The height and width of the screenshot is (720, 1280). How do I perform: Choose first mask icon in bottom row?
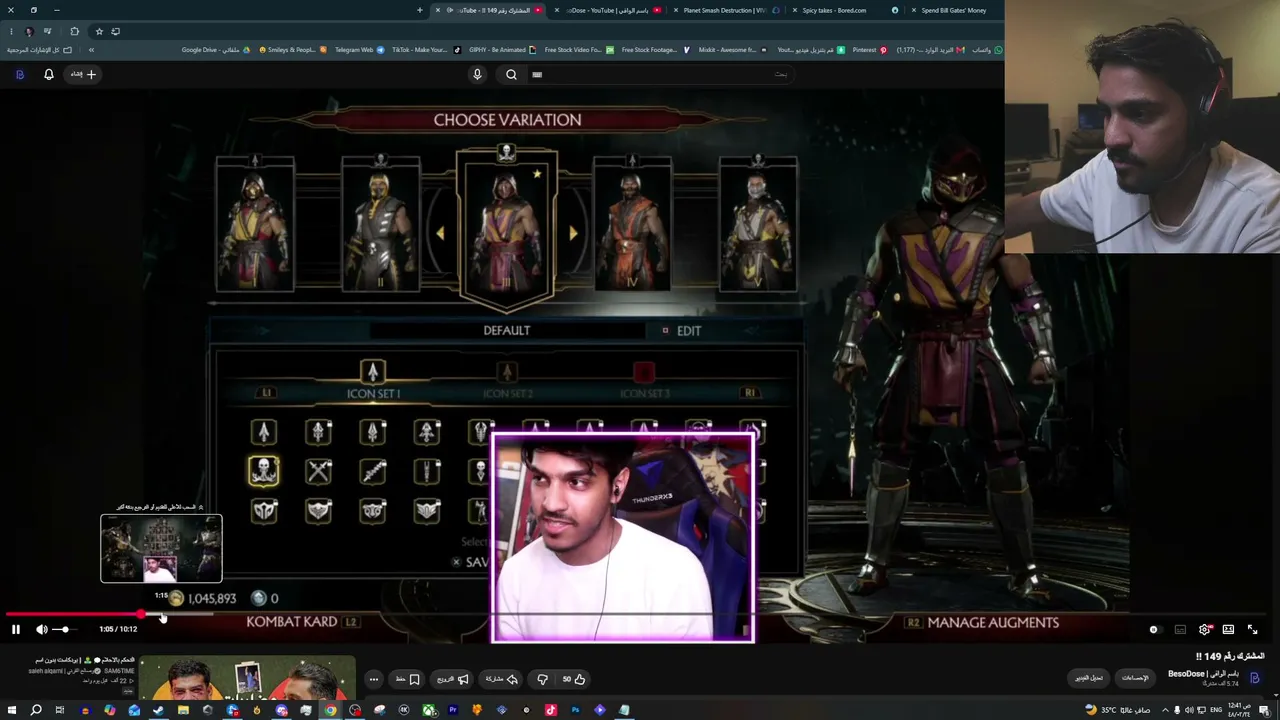click(x=264, y=511)
